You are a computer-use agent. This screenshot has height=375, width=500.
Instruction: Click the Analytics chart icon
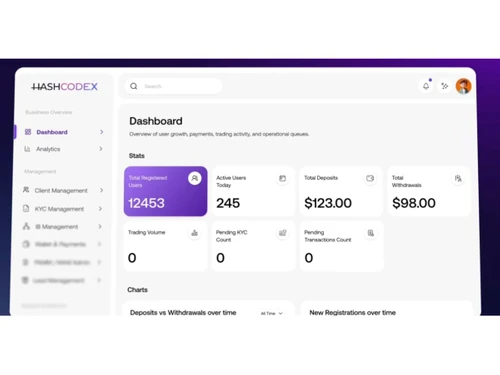[x=27, y=149]
